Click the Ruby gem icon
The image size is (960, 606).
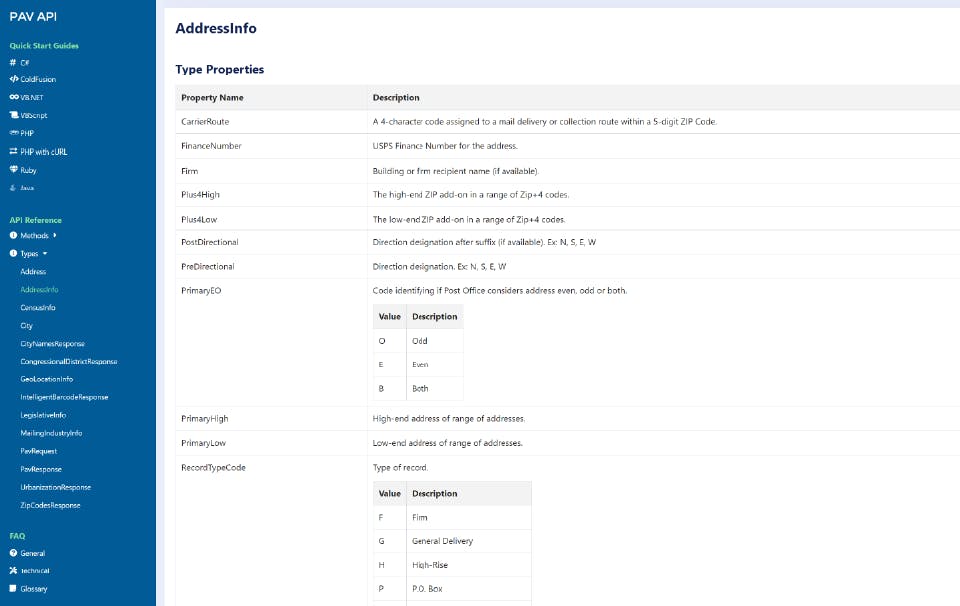click(13, 169)
